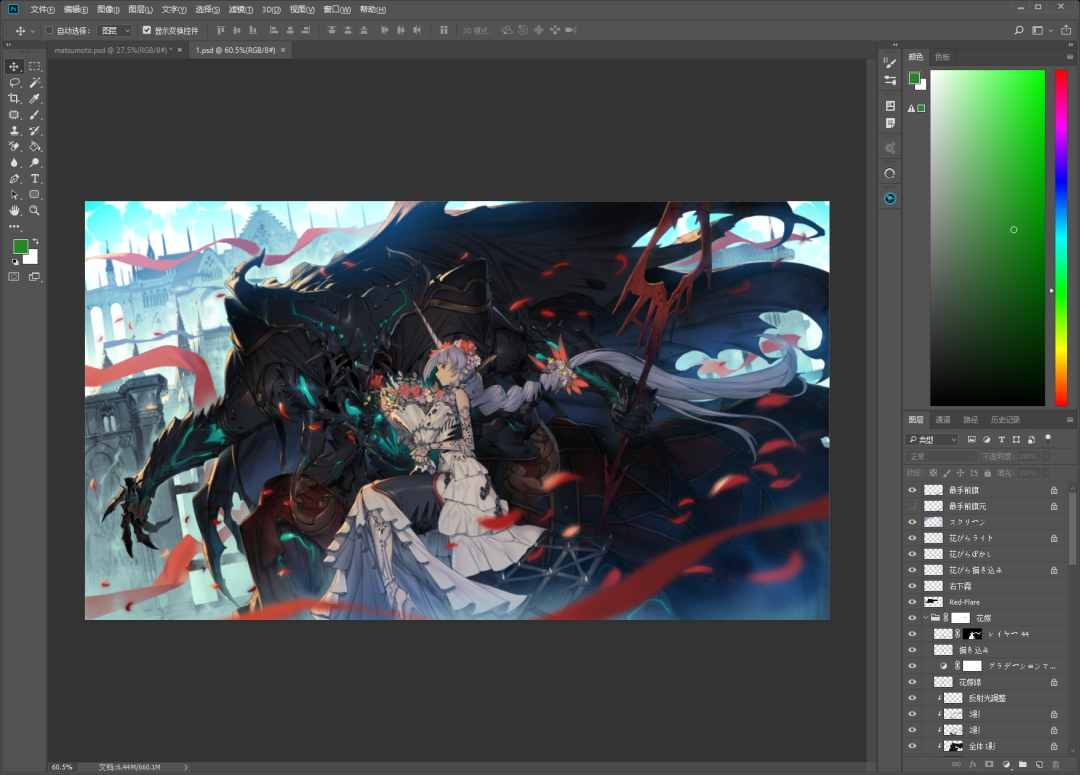Select the レイヤー 44 layer mask thumbnail
The image size is (1080, 775).
point(973,634)
